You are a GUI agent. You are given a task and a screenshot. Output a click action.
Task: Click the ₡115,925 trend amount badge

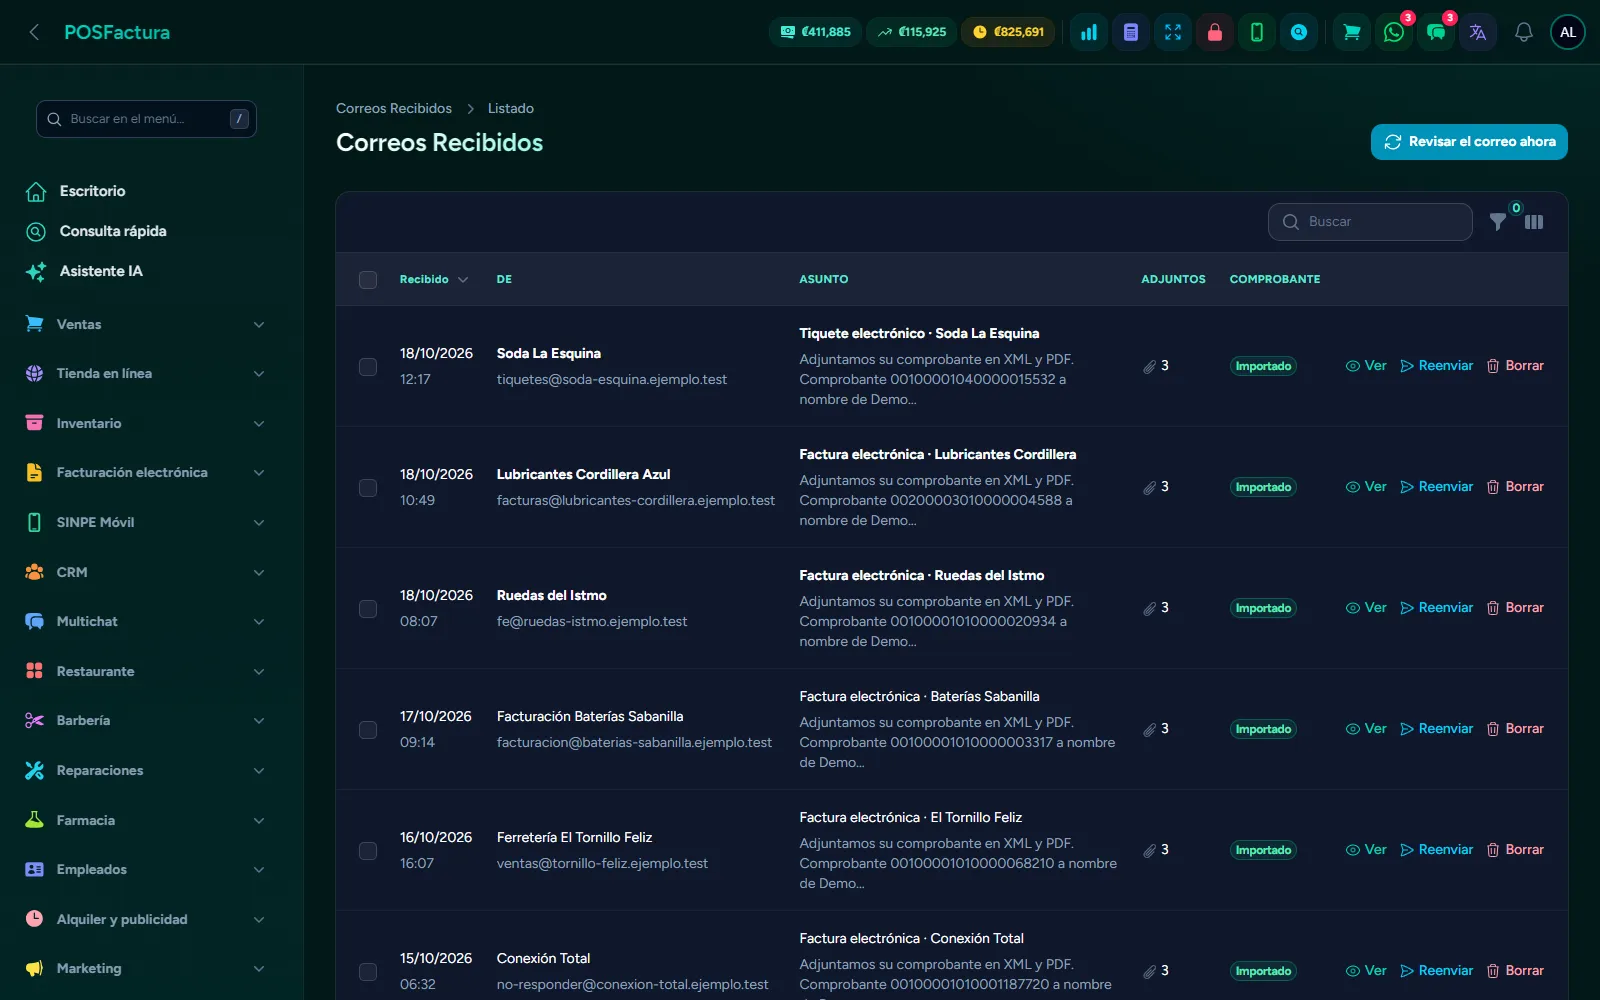click(912, 32)
